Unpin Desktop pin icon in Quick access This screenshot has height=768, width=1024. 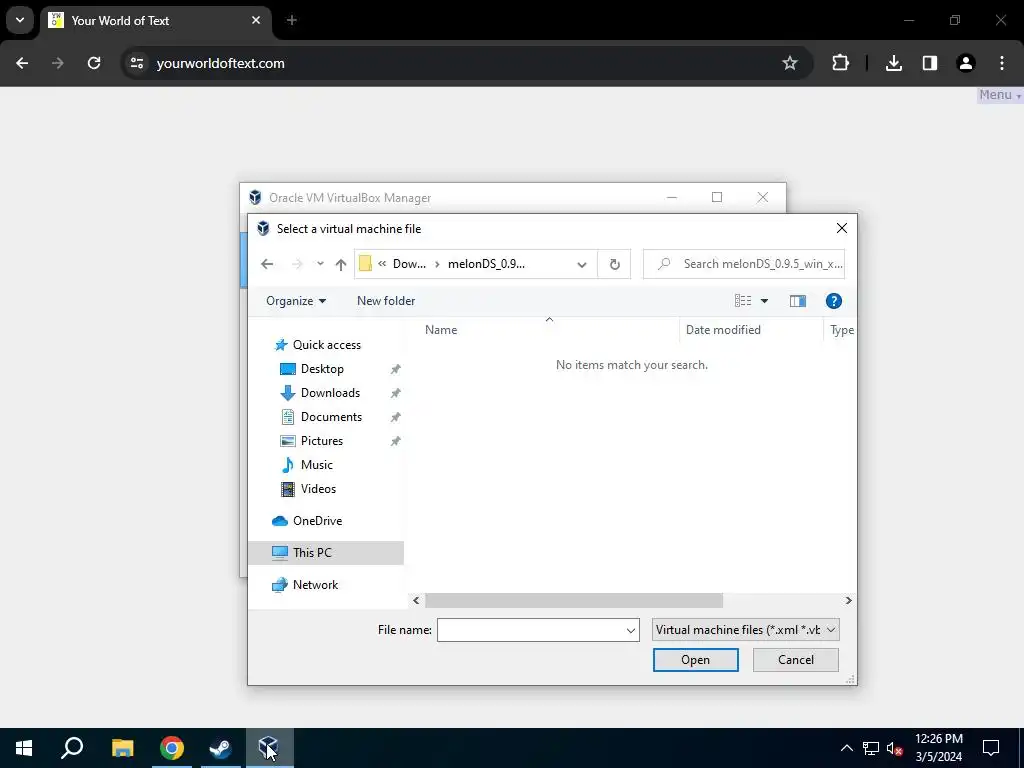click(x=395, y=369)
